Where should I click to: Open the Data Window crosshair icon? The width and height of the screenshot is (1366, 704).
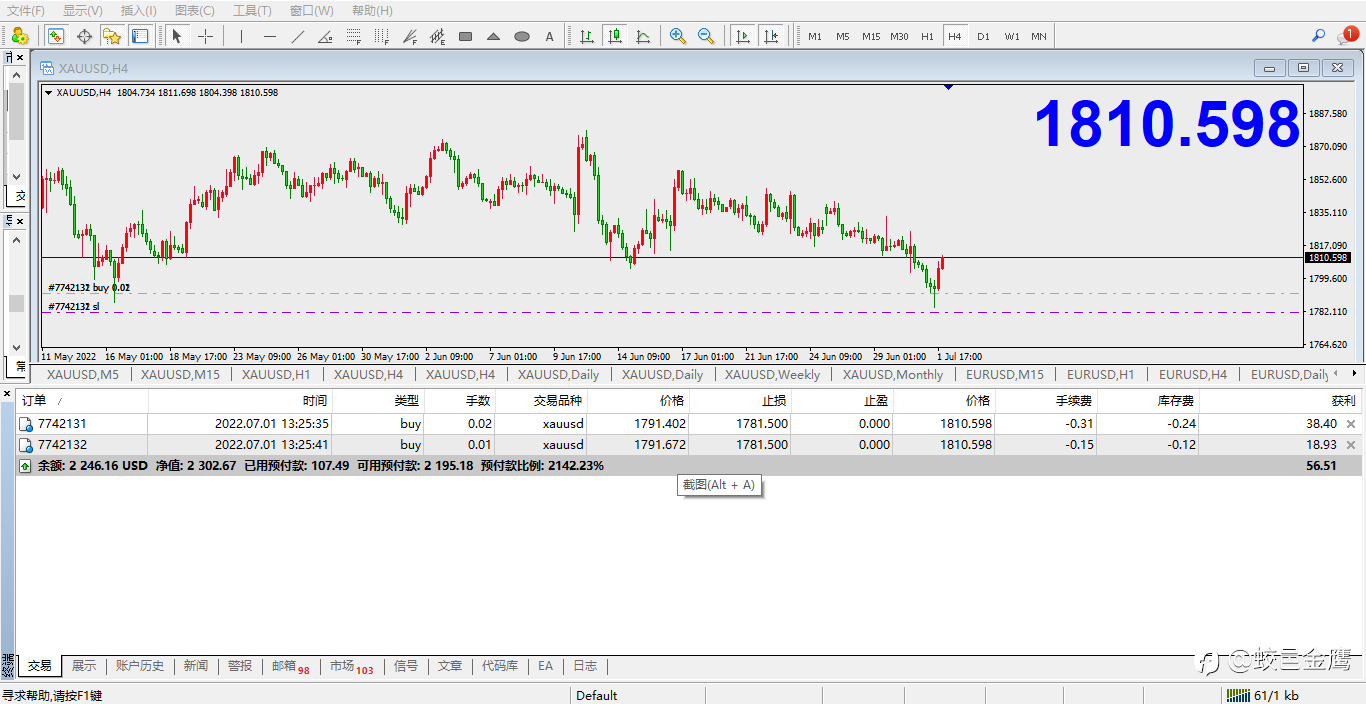coord(84,36)
